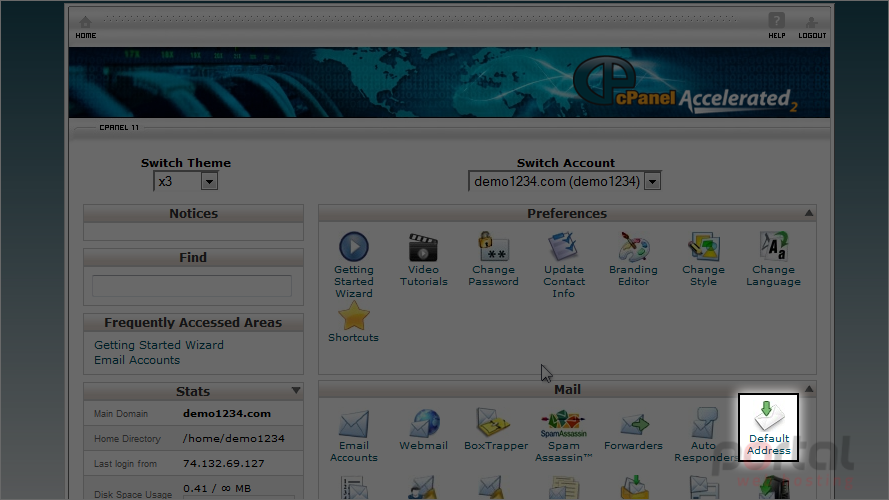Click the Notices panel header

193,214
